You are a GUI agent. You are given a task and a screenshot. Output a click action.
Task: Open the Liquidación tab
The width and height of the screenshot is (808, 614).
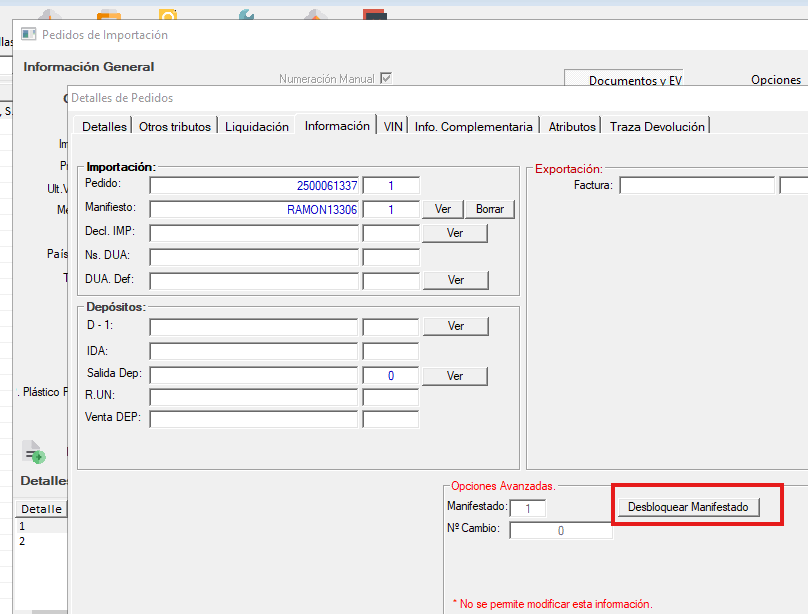tap(256, 127)
